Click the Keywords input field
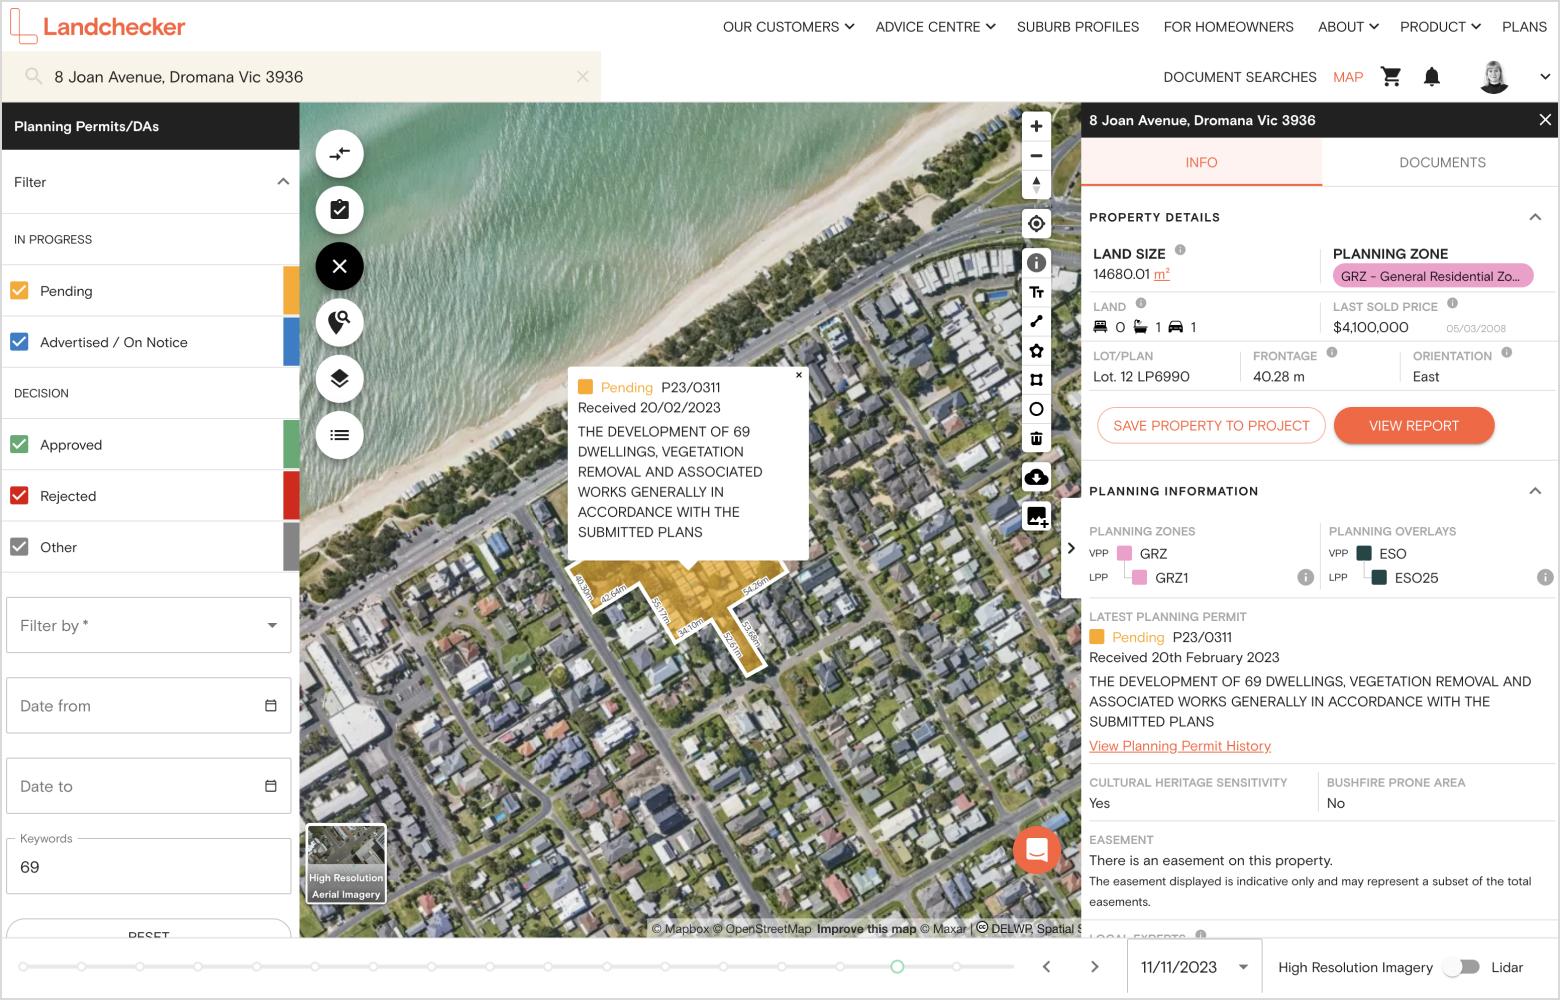 coord(148,866)
